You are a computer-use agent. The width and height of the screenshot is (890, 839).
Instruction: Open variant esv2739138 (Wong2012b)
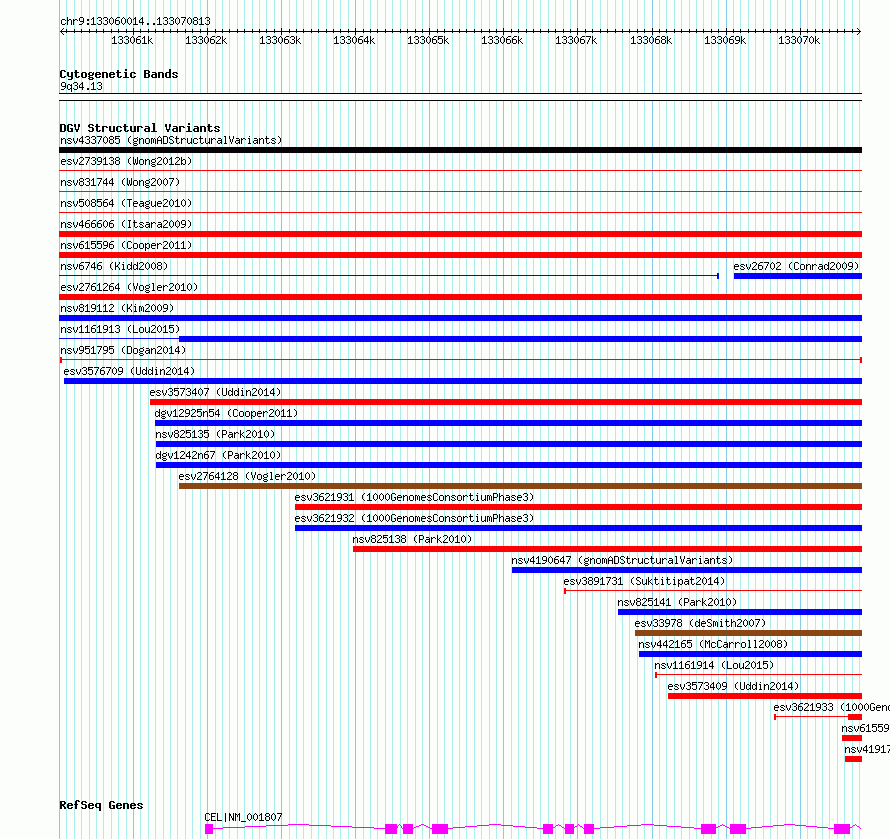click(126, 161)
